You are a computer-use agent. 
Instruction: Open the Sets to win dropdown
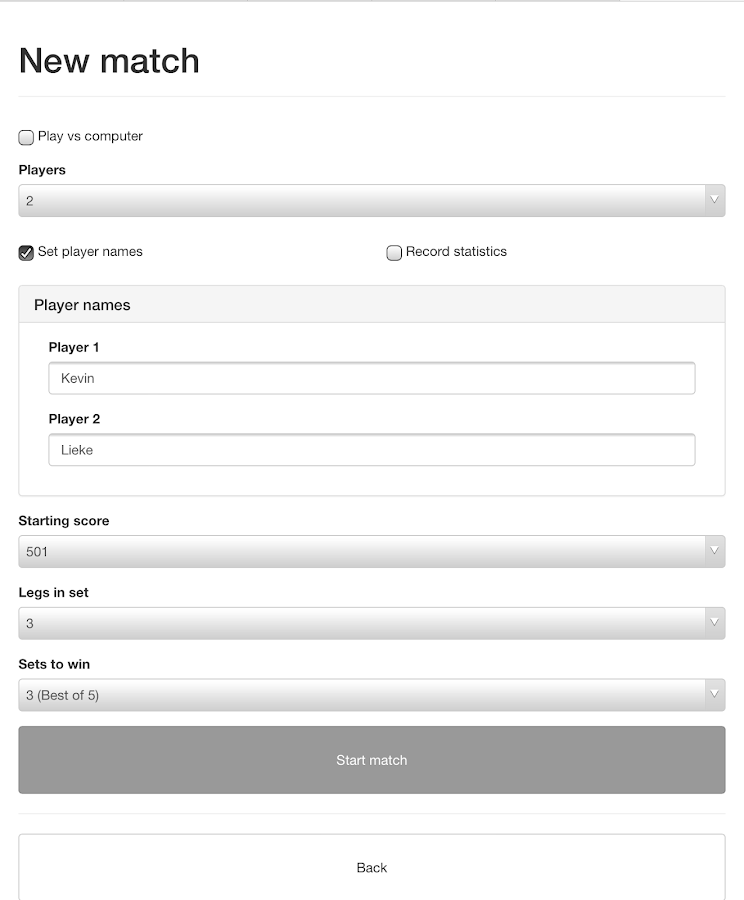[360, 695]
